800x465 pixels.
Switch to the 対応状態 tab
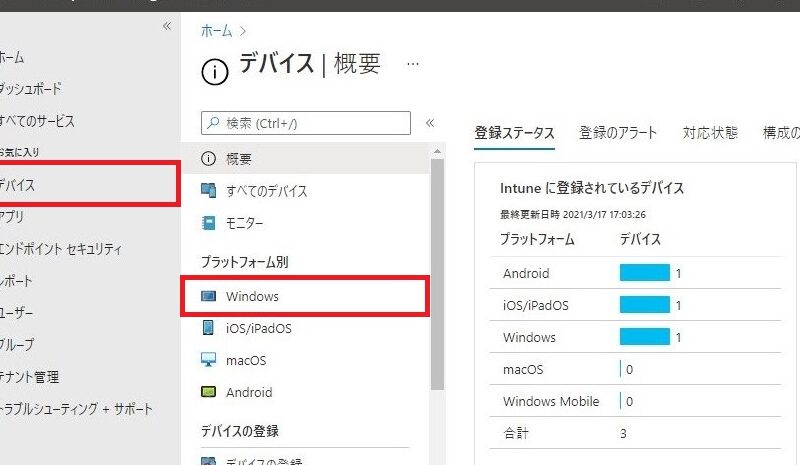click(x=710, y=133)
